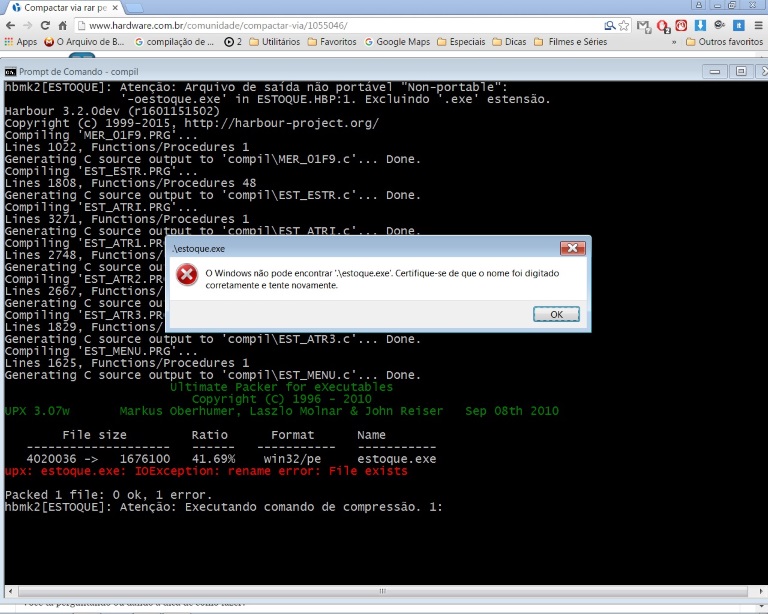768x614 pixels.
Task: Open the Gmail checker extension
Action: 644,26
